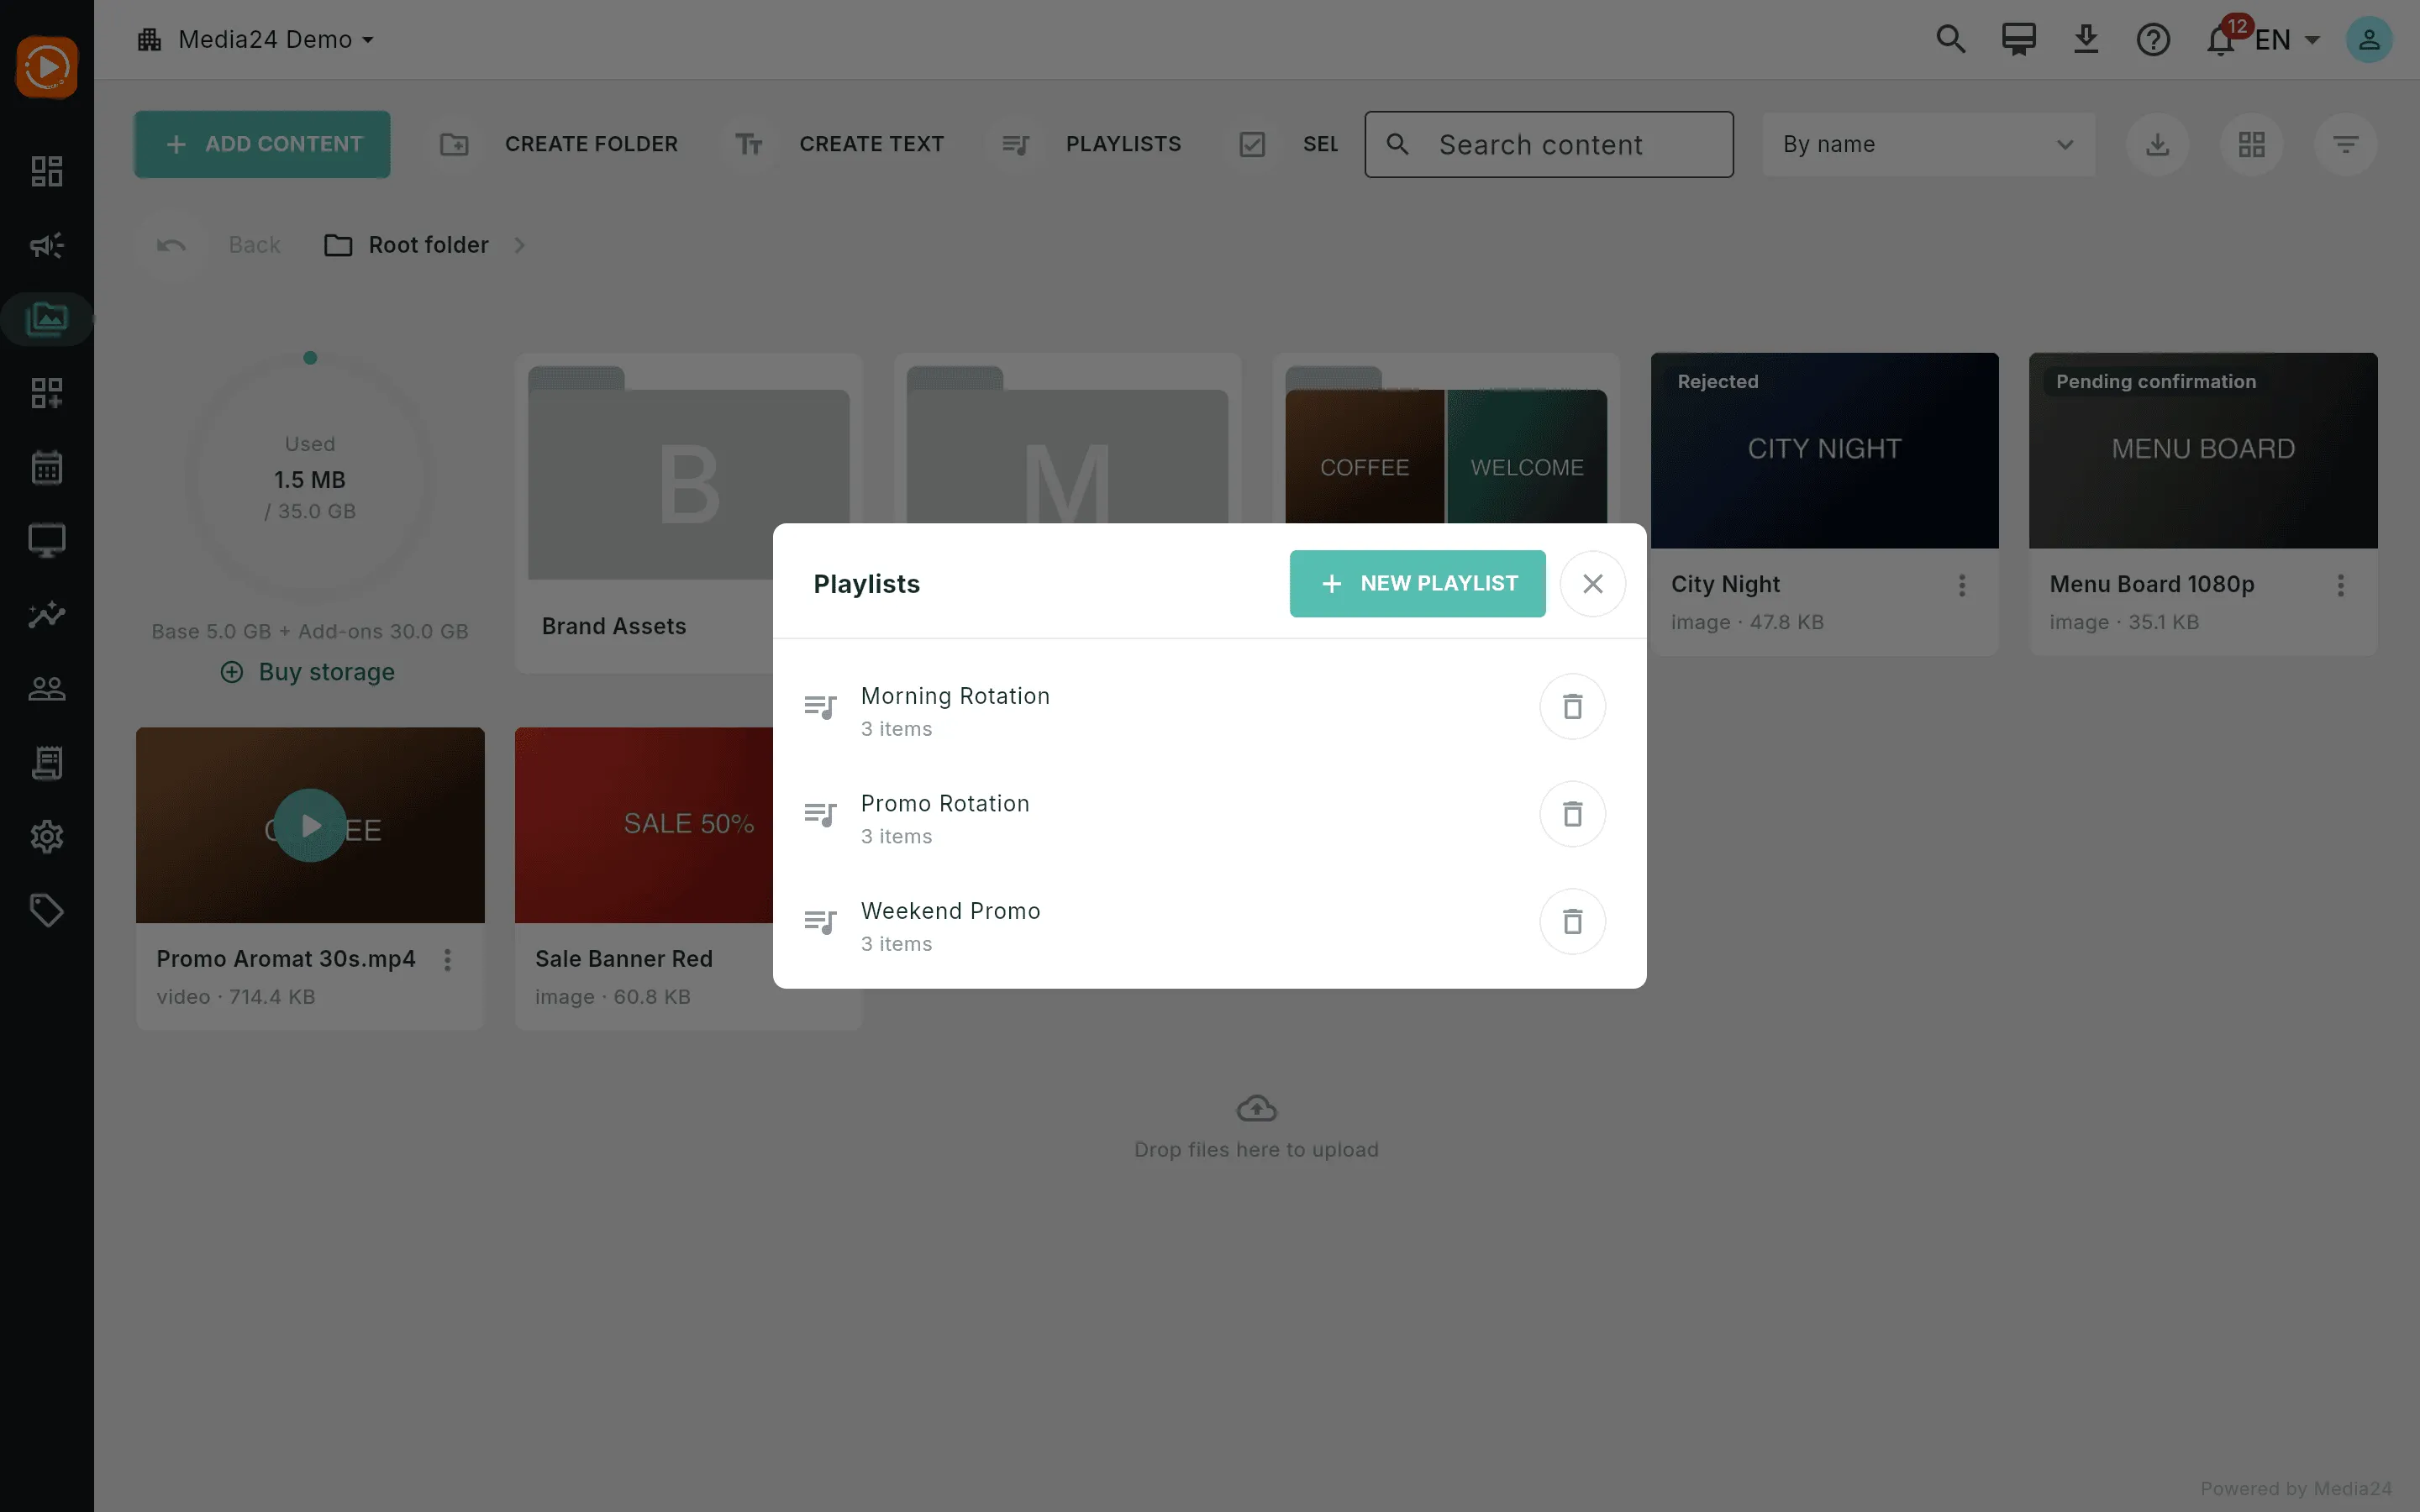Click the Create Folder button
This screenshot has height=1512, width=2420.
click(x=558, y=144)
